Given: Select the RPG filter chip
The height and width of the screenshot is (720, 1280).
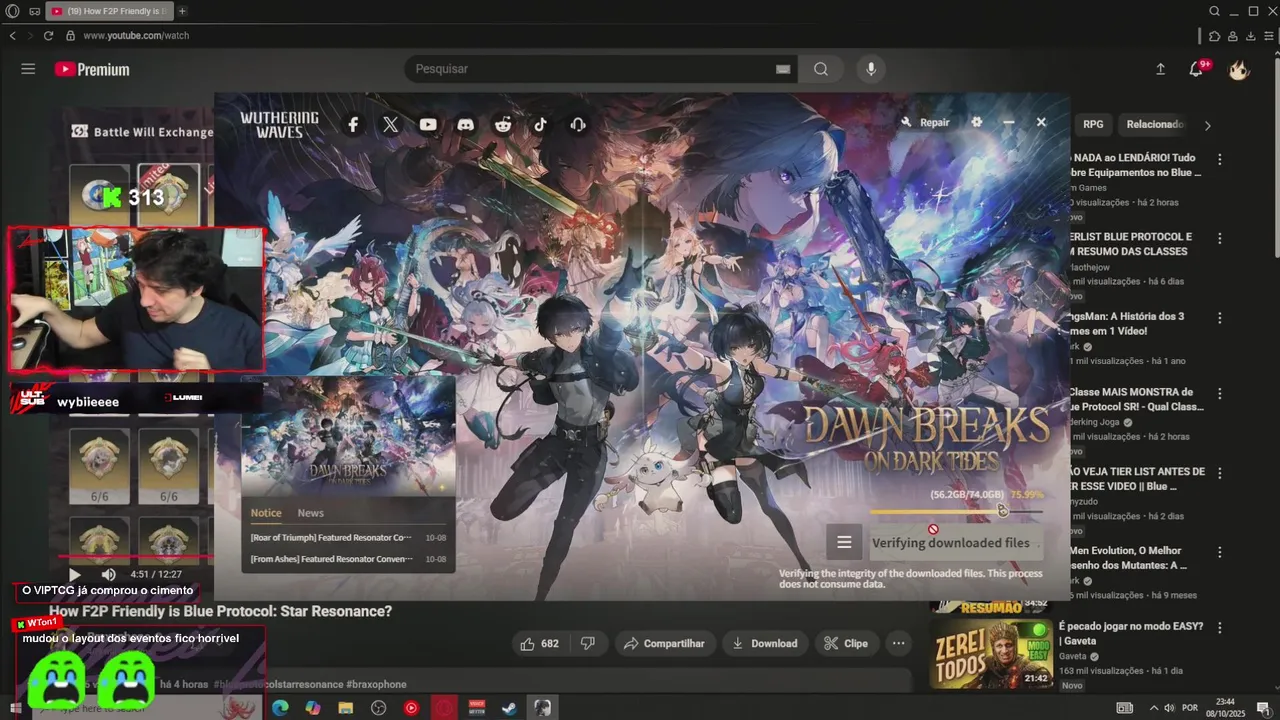Looking at the screenshot, I should [x=1093, y=124].
